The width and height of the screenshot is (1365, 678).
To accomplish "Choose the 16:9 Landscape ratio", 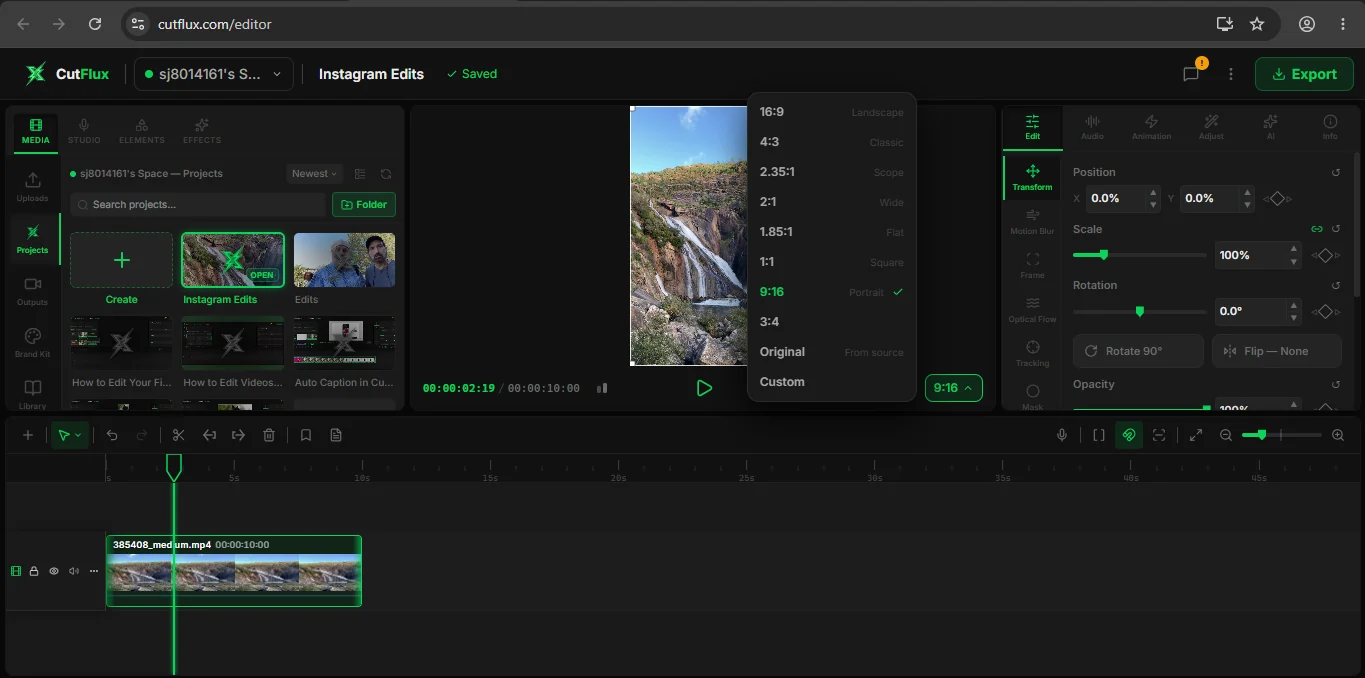I will coord(831,112).
